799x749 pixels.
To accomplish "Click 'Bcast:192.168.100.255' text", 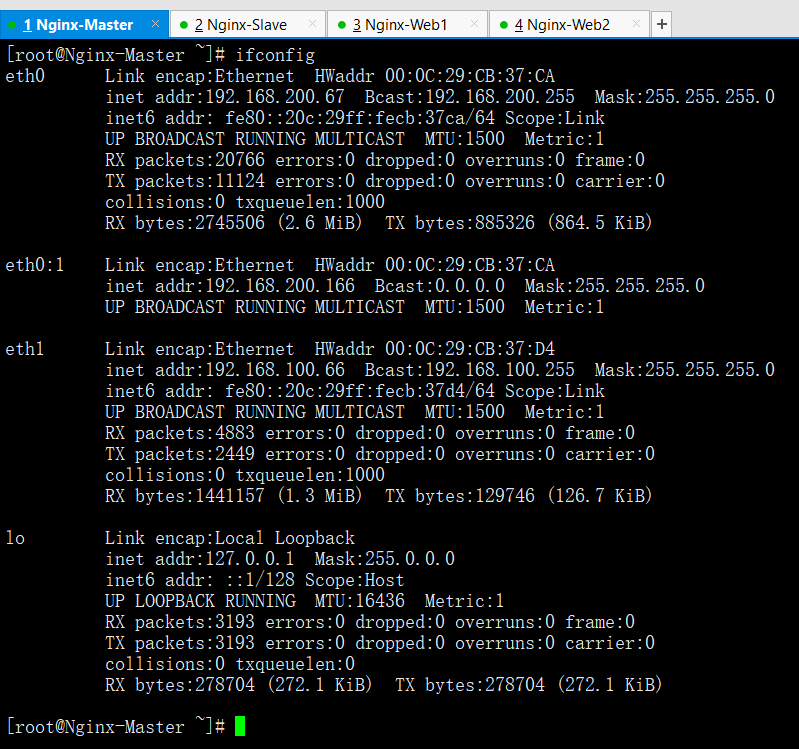I will click(x=470, y=370).
